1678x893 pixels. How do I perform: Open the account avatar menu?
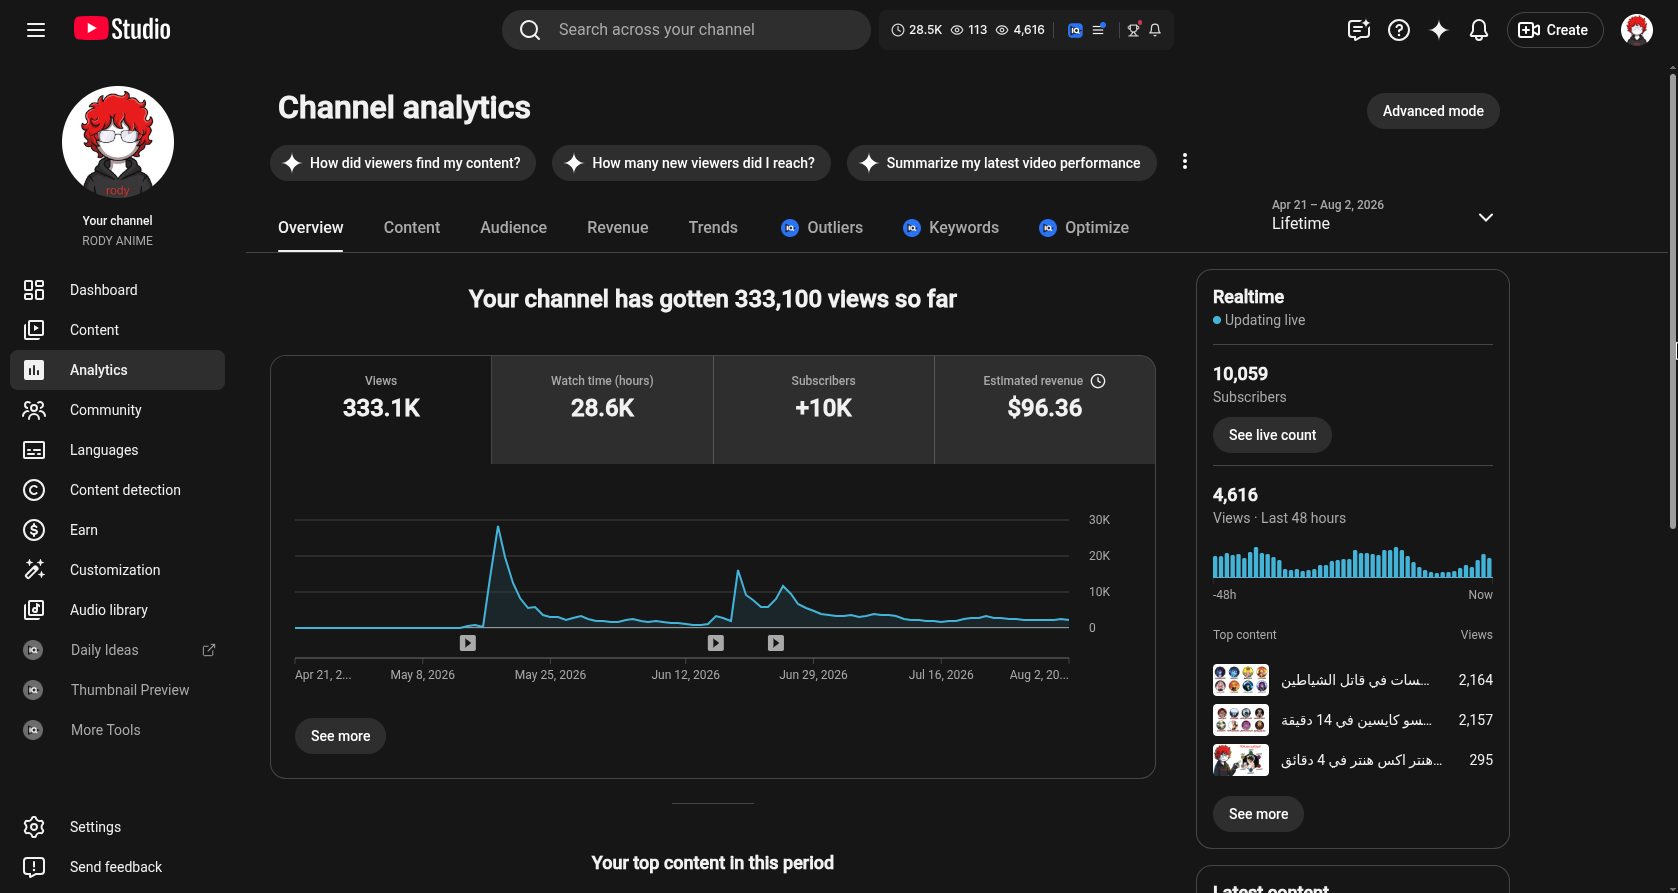click(1637, 30)
